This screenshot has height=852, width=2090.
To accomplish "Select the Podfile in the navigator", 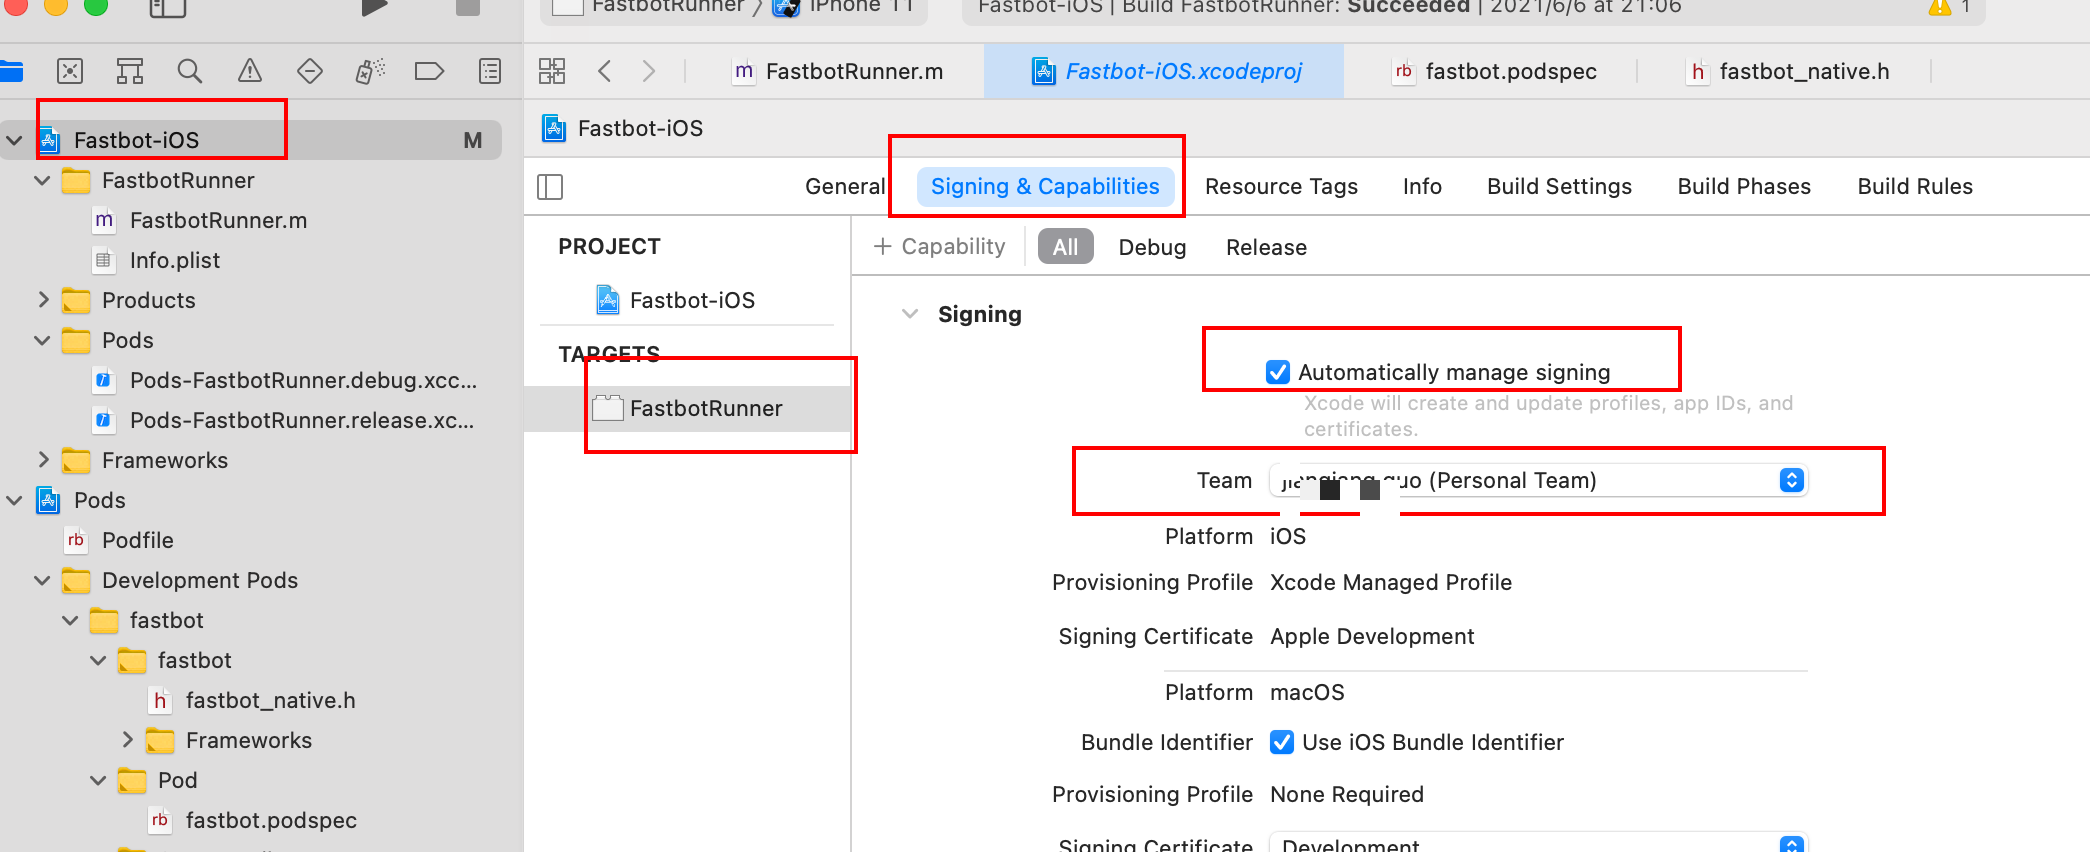I will click(137, 540).
